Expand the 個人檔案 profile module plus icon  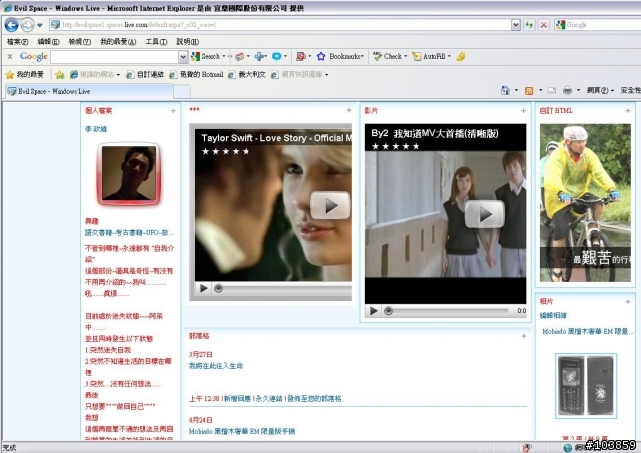coord(173,111)
